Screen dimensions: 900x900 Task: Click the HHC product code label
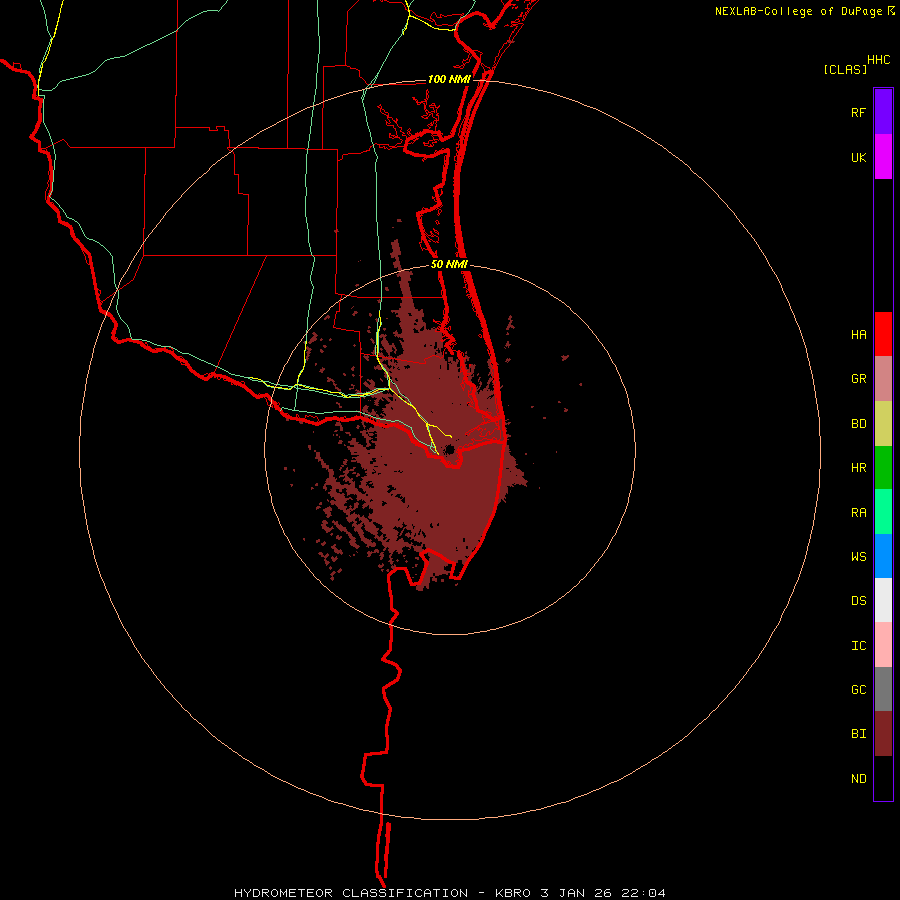(878, 60)
